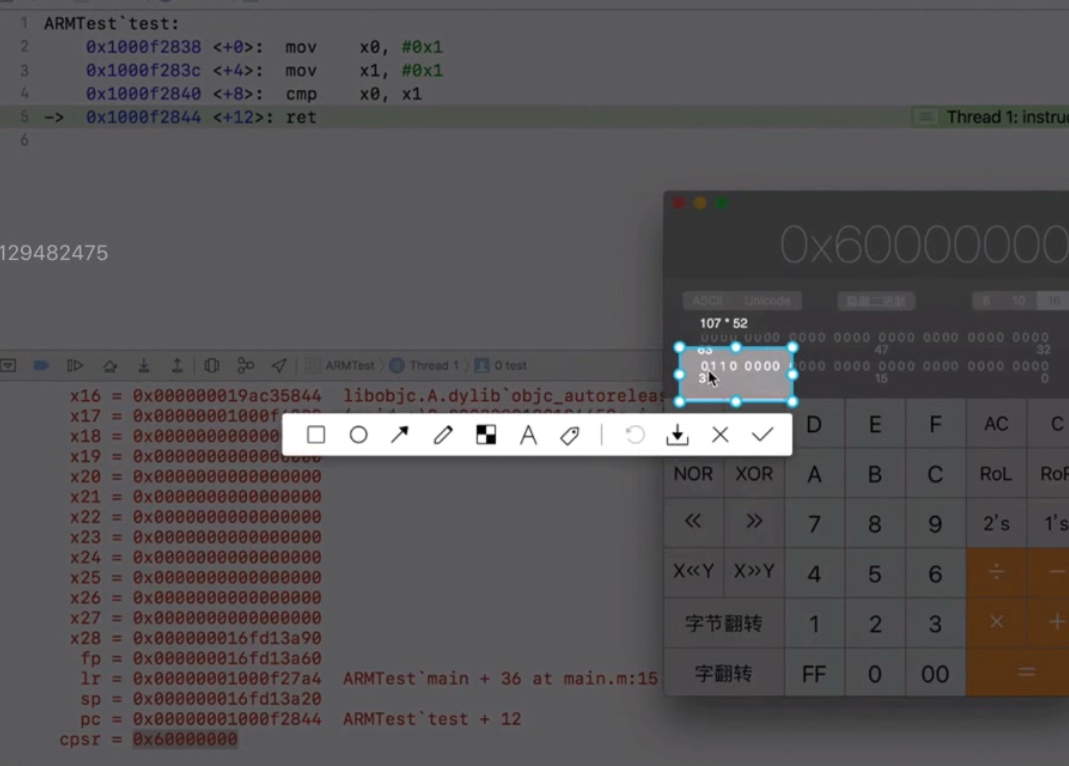The image size is (1069, 766).
Task: Cancel the screenshot with X icon
Action: (720, 435)
